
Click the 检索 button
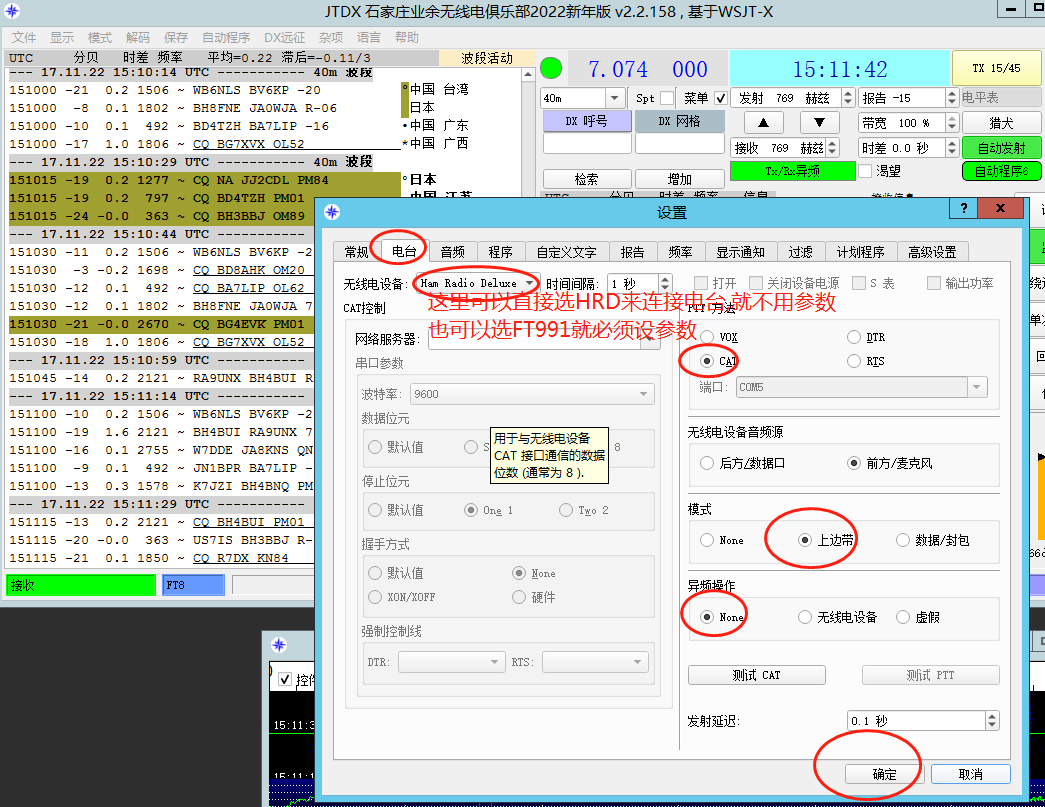[x=586, y=179]
